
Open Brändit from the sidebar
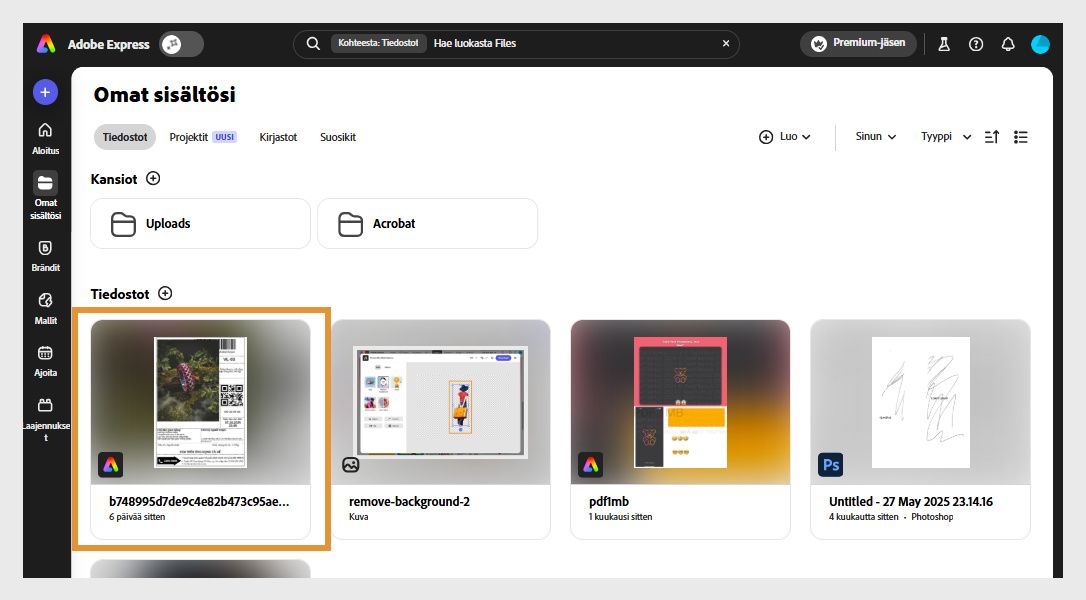pos(45,254)
